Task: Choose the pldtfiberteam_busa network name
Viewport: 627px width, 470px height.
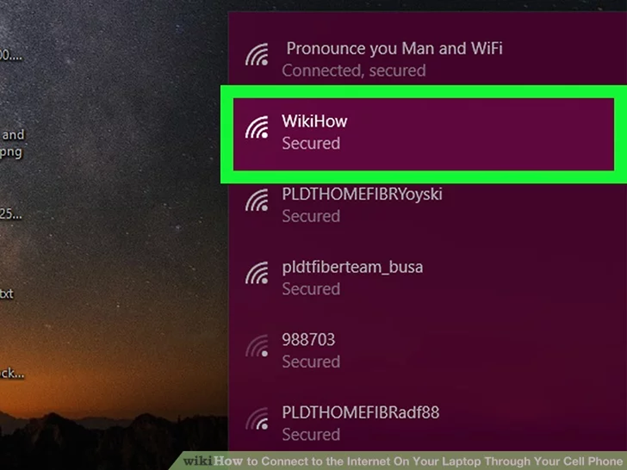Action: point(352,267)
